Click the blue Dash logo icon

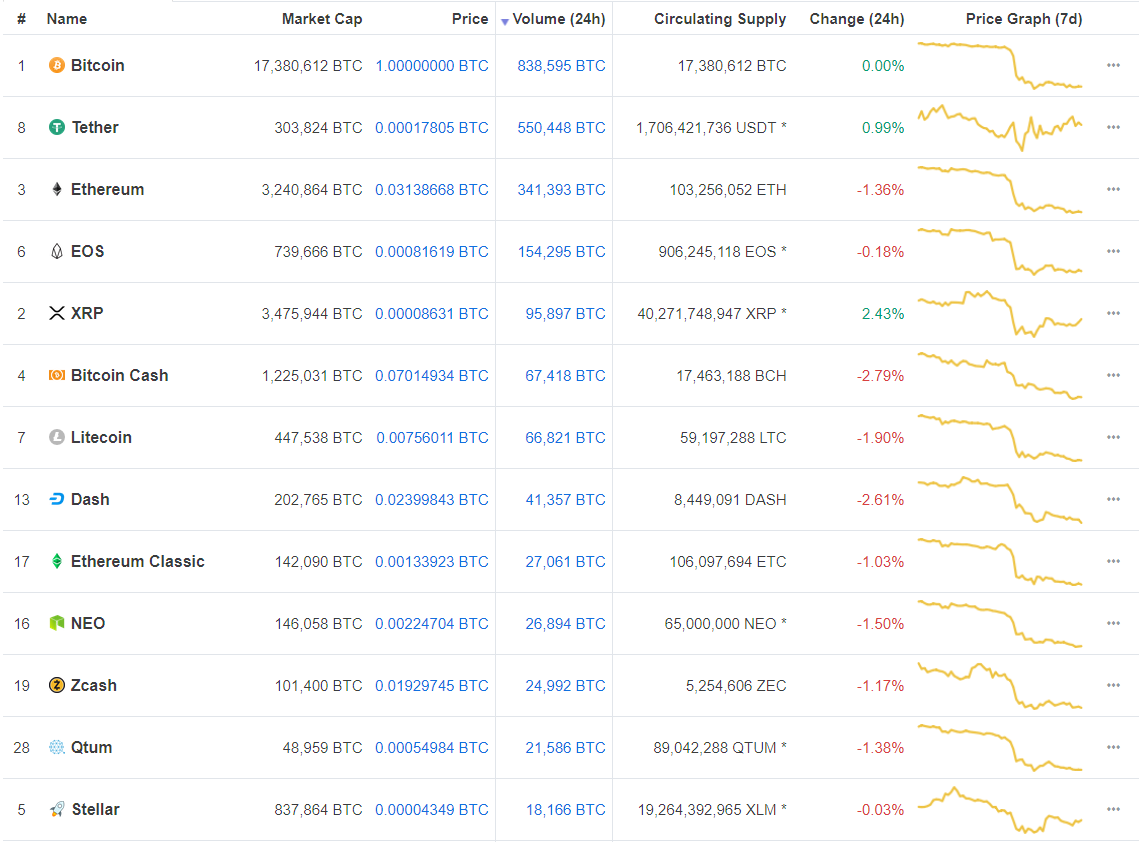[57, 500]
